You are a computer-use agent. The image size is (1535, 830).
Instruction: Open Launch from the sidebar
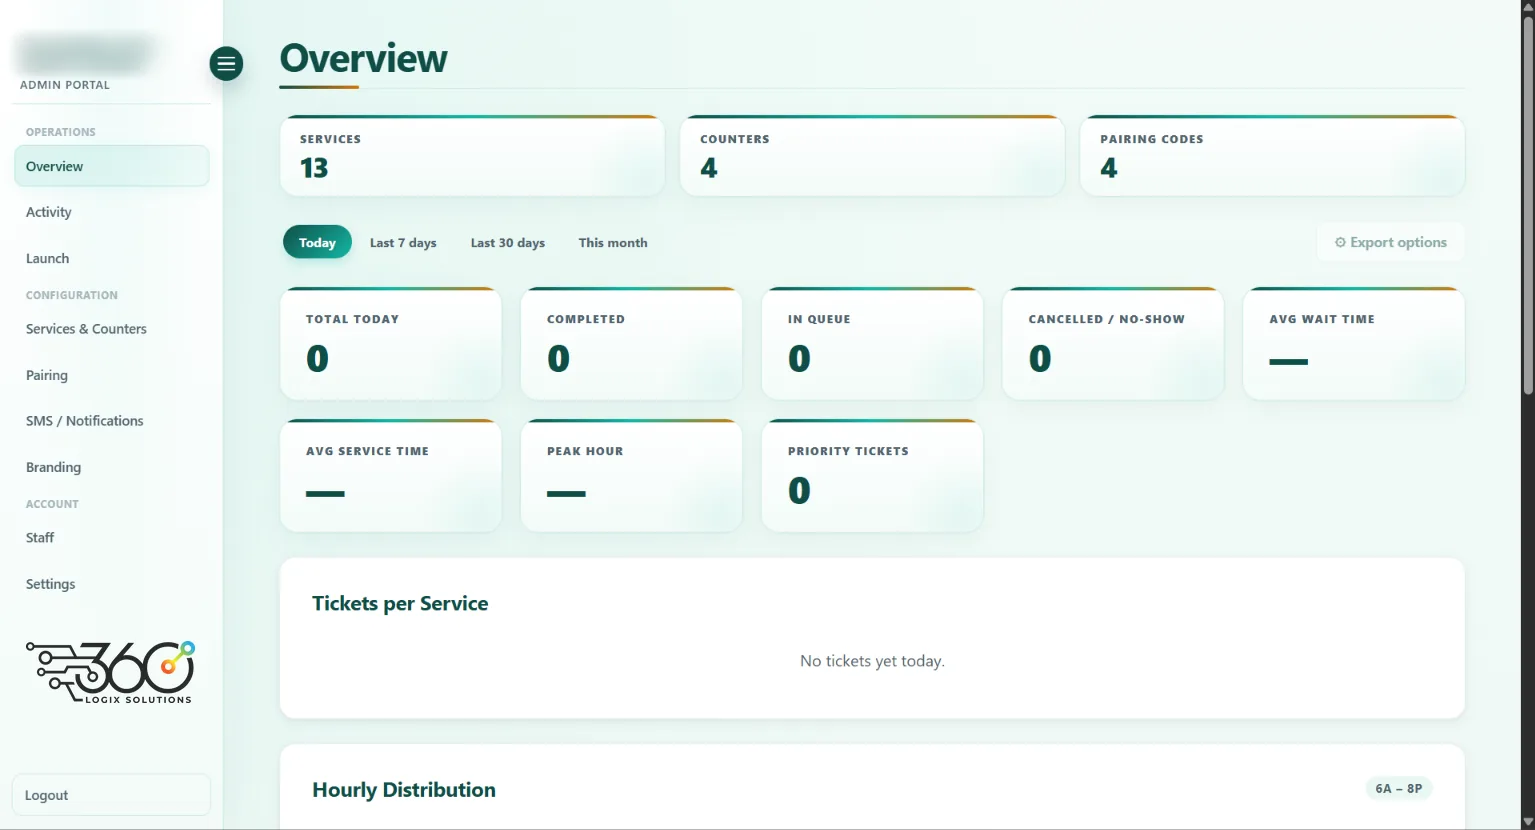coord(111,258)
